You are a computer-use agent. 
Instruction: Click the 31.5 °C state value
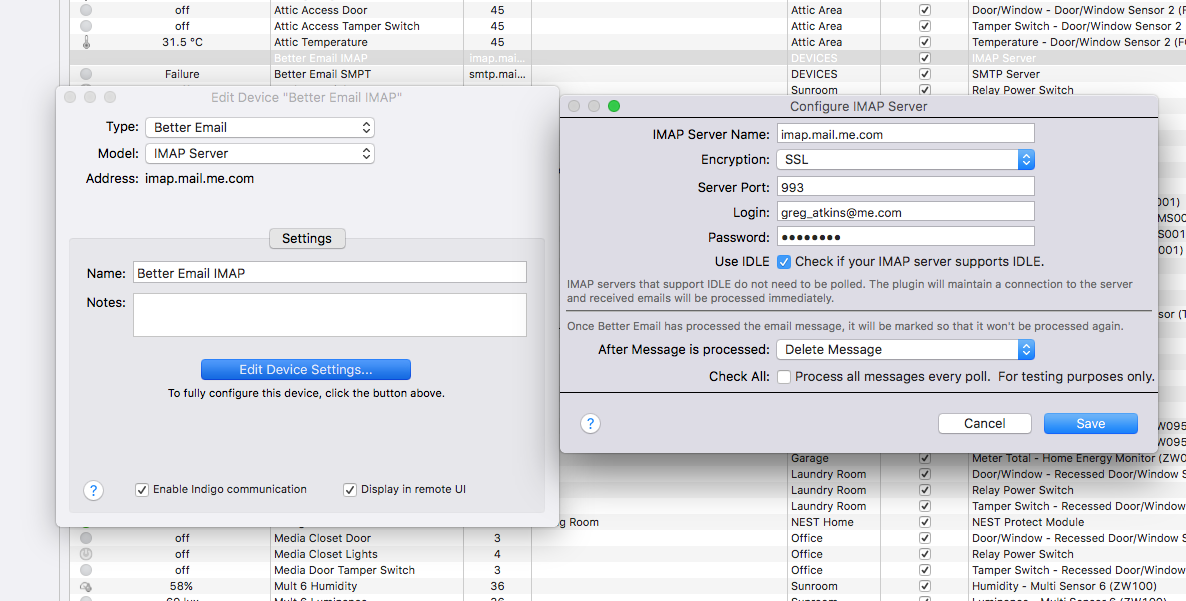(x=182, y=42)
